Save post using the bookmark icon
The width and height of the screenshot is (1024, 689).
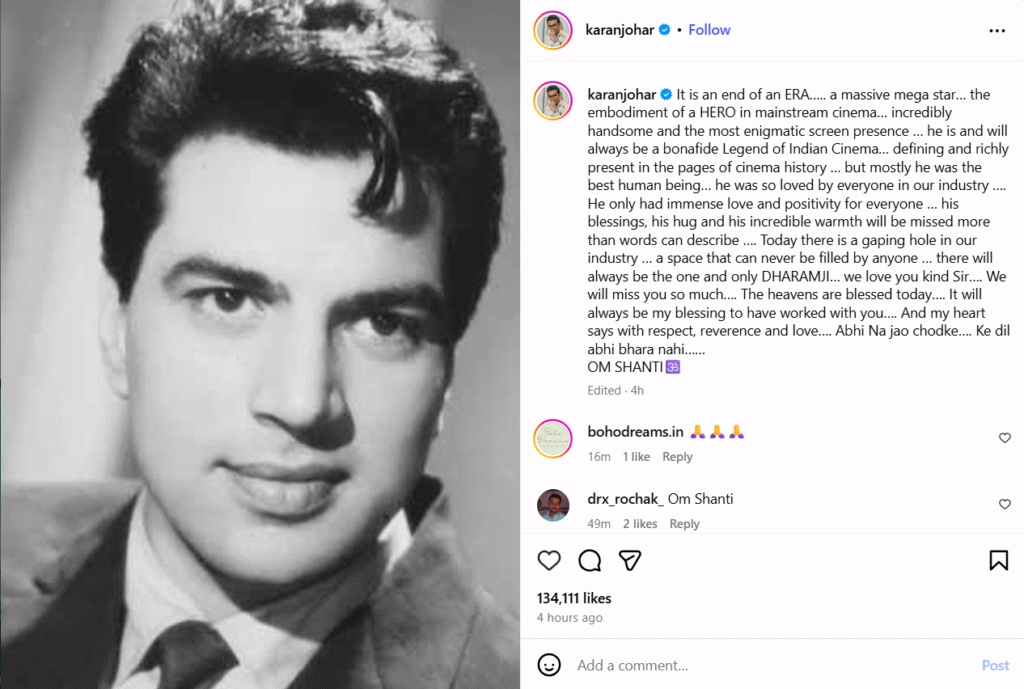click(998, 560)
